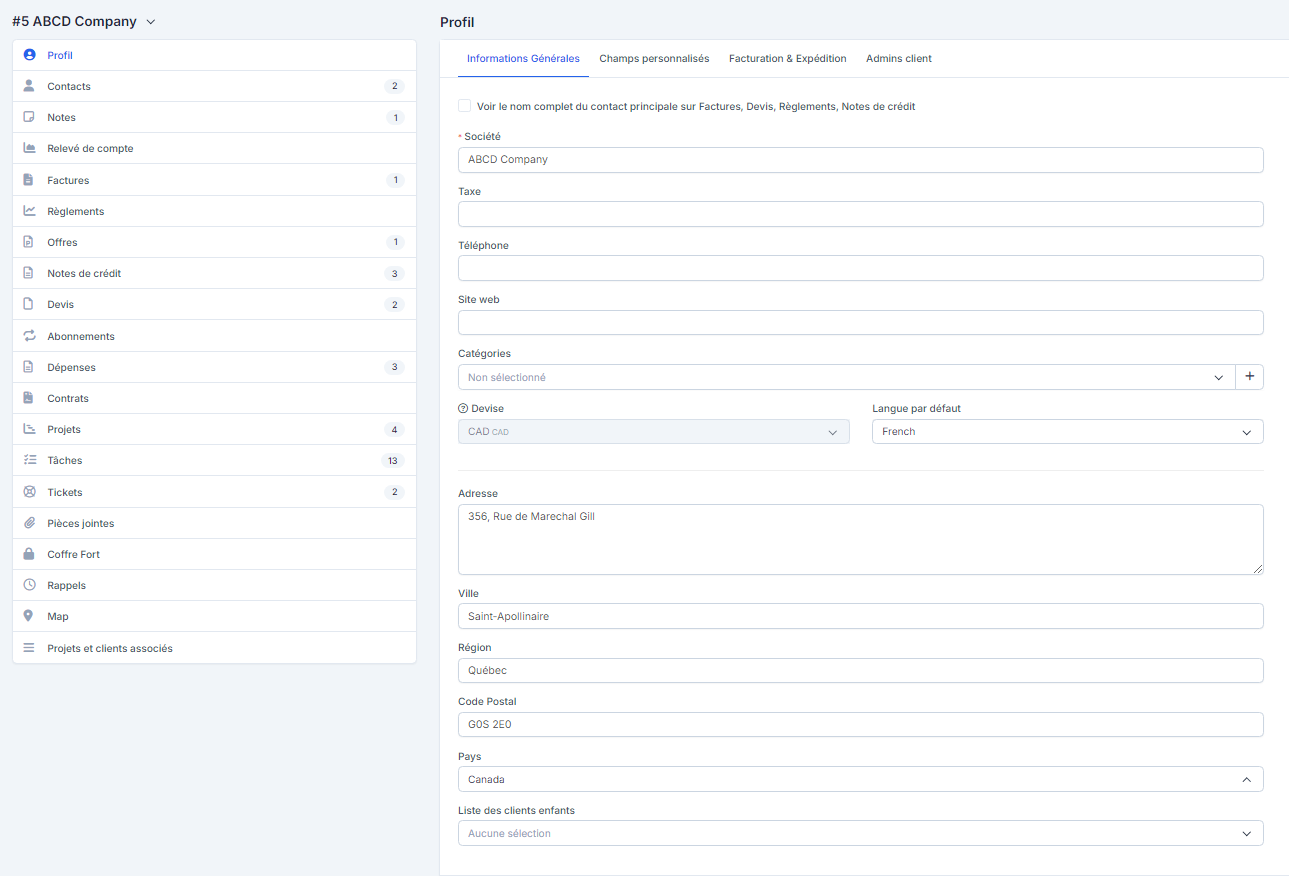
Task: Click the Notes de crédit document icon
Action: coord(29,273)
